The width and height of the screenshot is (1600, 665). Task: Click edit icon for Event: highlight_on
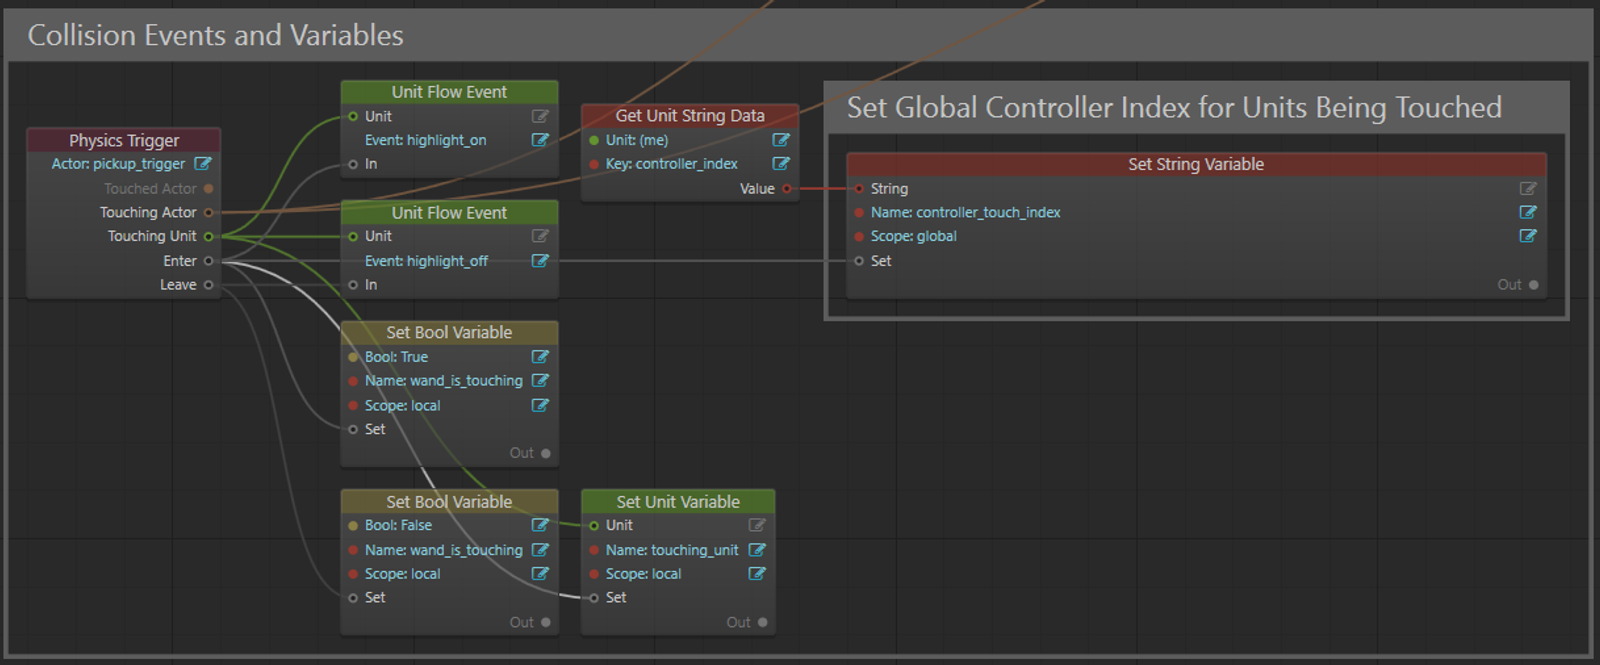tap(540, 140)
